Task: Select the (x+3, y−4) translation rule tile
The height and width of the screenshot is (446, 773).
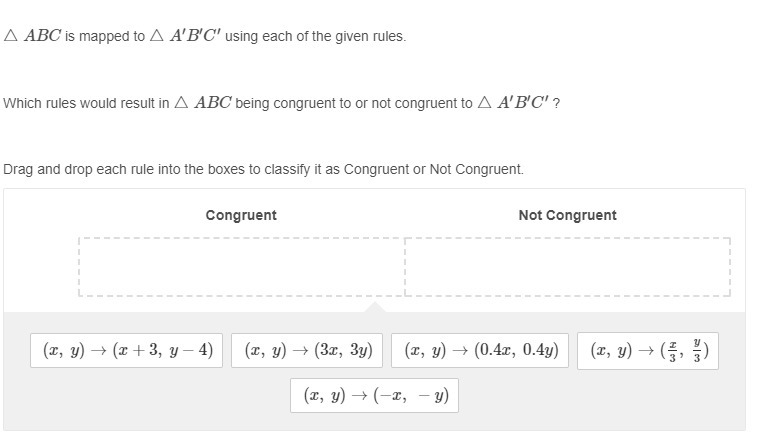Action: point(126,350)
